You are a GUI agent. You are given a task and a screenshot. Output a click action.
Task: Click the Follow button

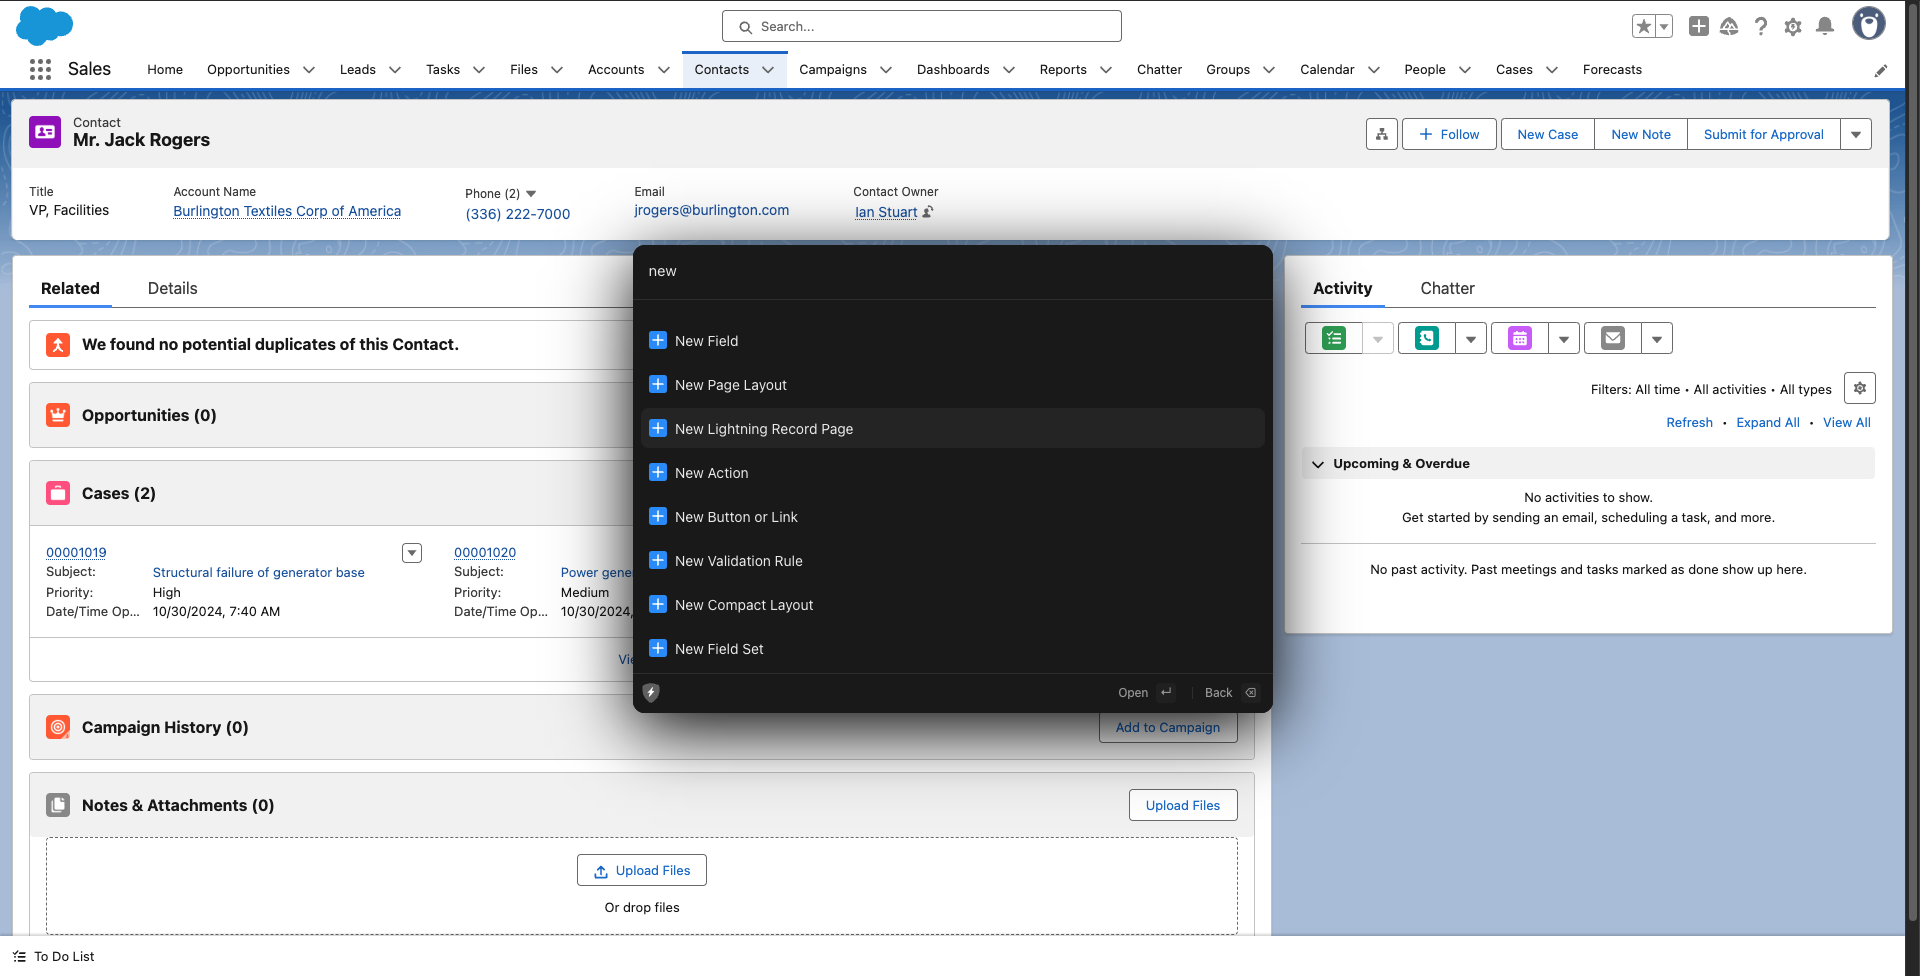tap(1449, 134)
